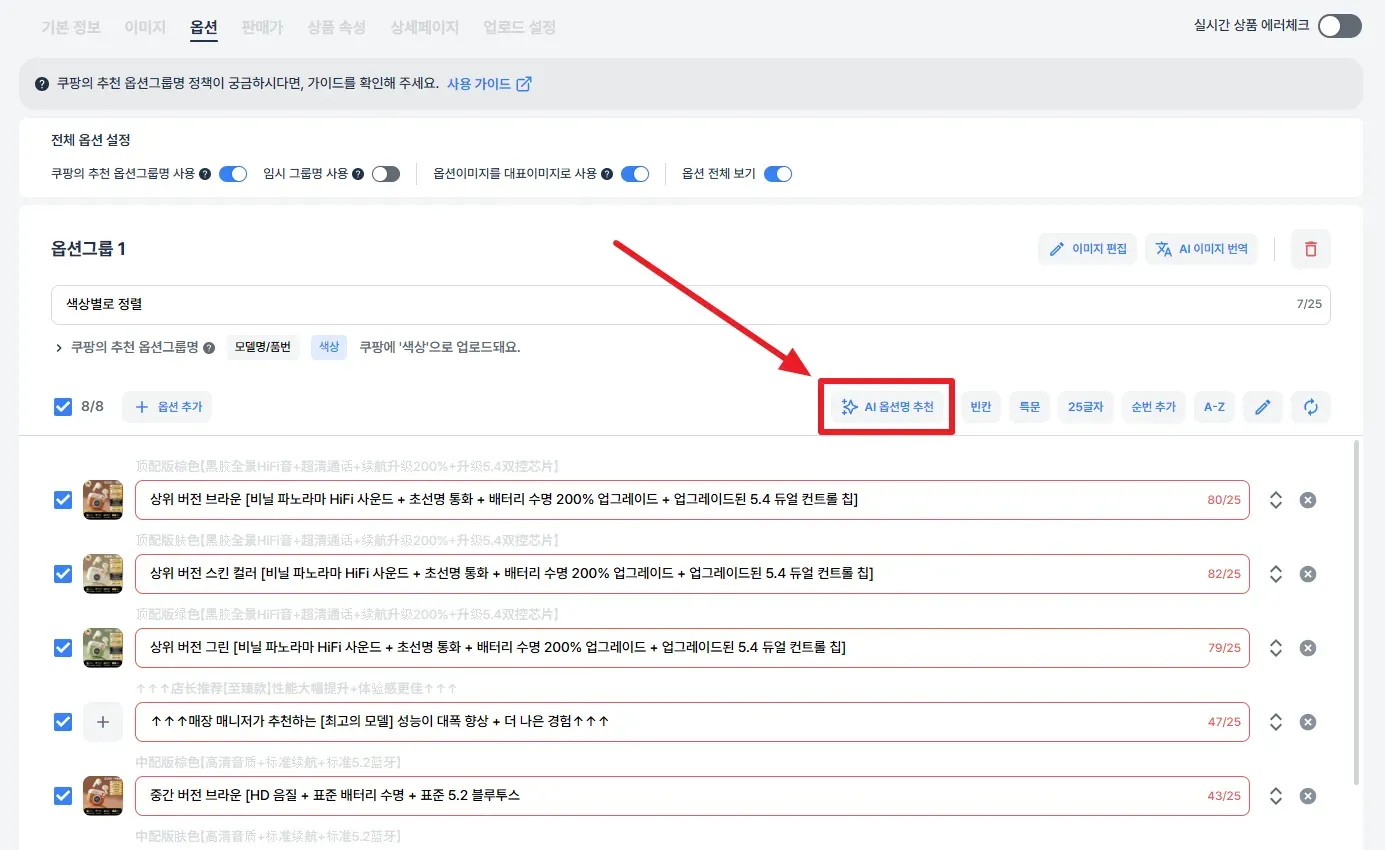Open thumbnail of 상위 버전 브라운 option

tap(103, 500)
